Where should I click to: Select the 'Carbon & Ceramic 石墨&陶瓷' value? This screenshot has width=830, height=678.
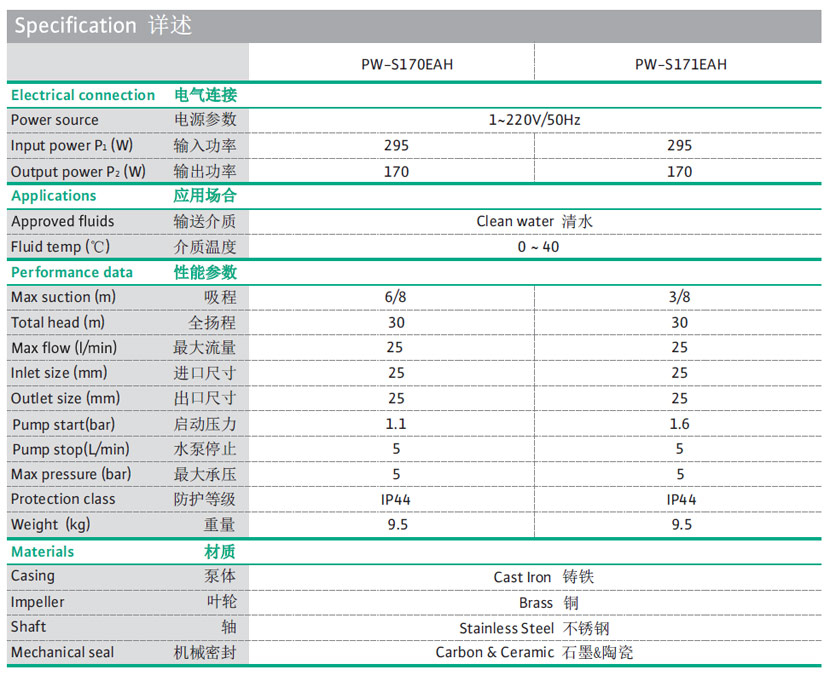[534, 653]
